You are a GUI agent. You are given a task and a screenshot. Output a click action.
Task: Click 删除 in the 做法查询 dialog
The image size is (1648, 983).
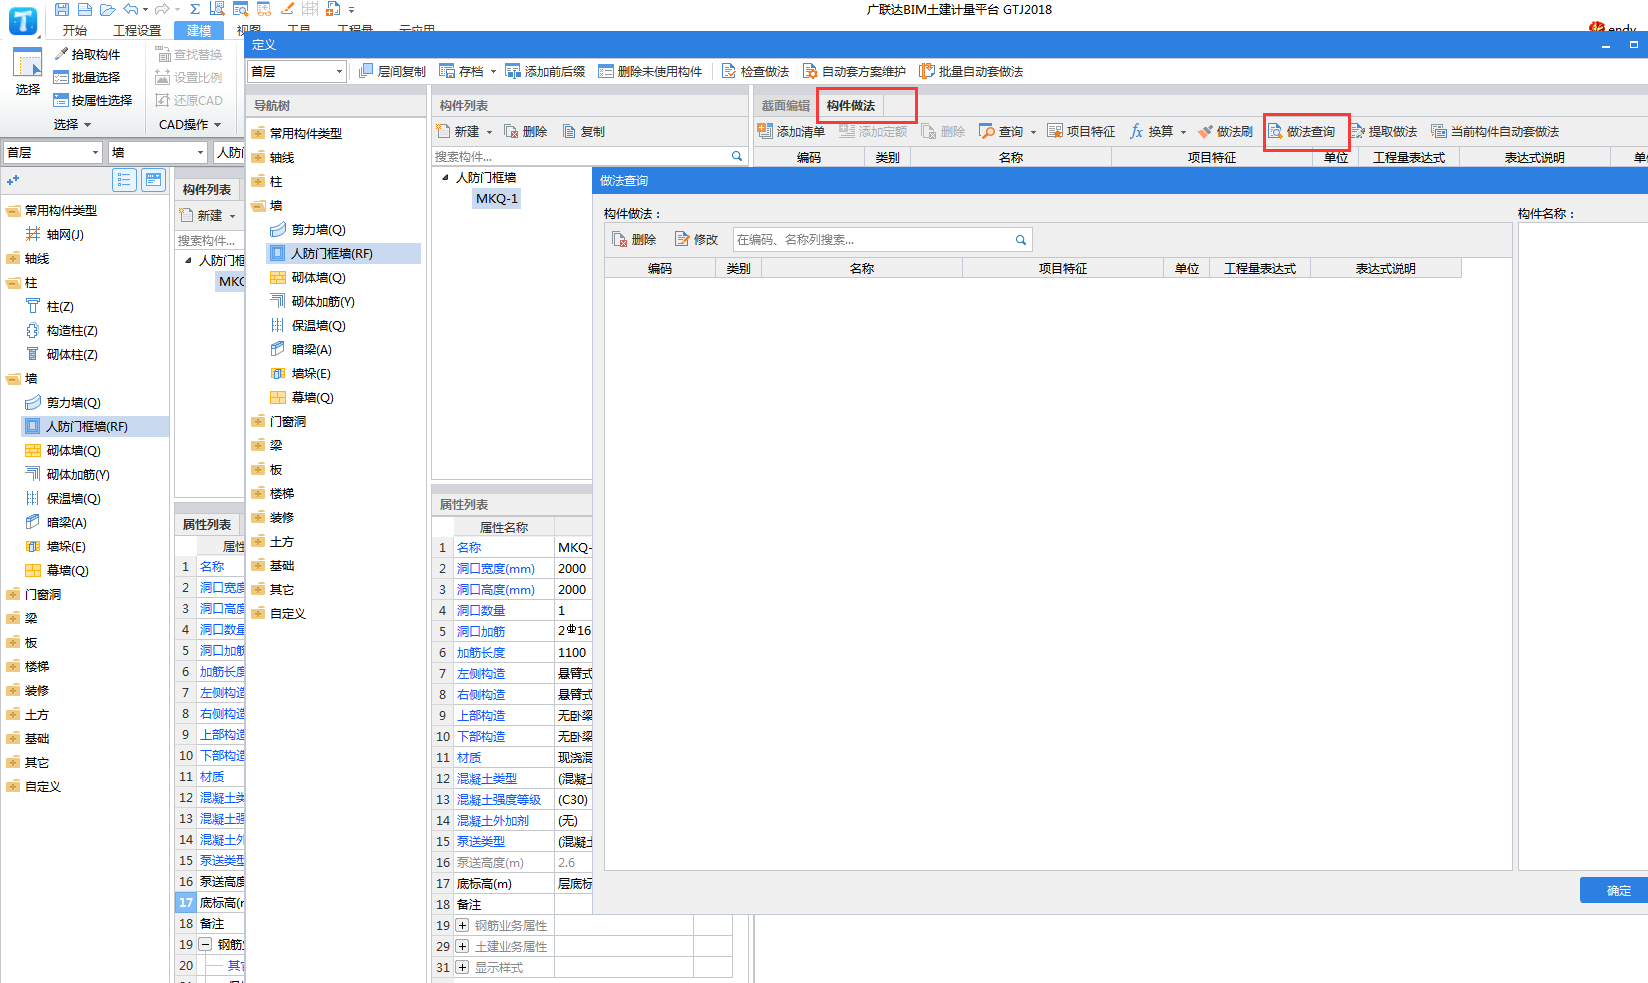click(634, 239)
